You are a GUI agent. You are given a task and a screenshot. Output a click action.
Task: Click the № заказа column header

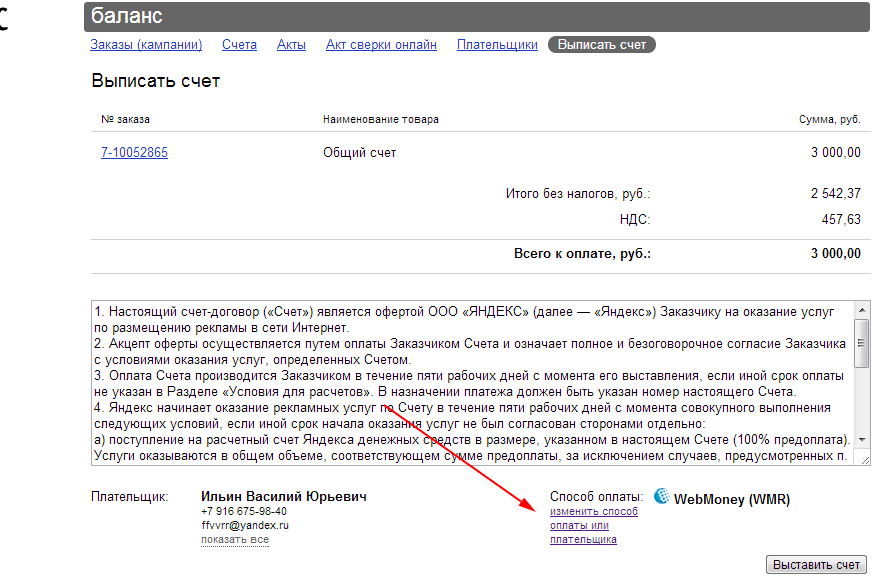click(x=126, y=119)
